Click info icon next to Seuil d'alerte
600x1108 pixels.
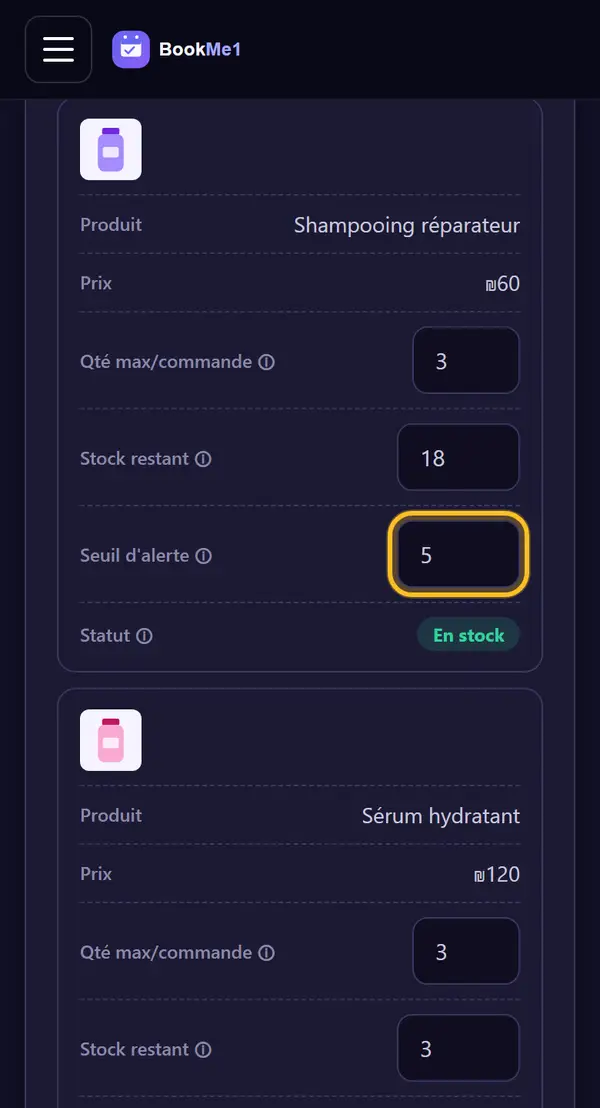pos(204,556)
